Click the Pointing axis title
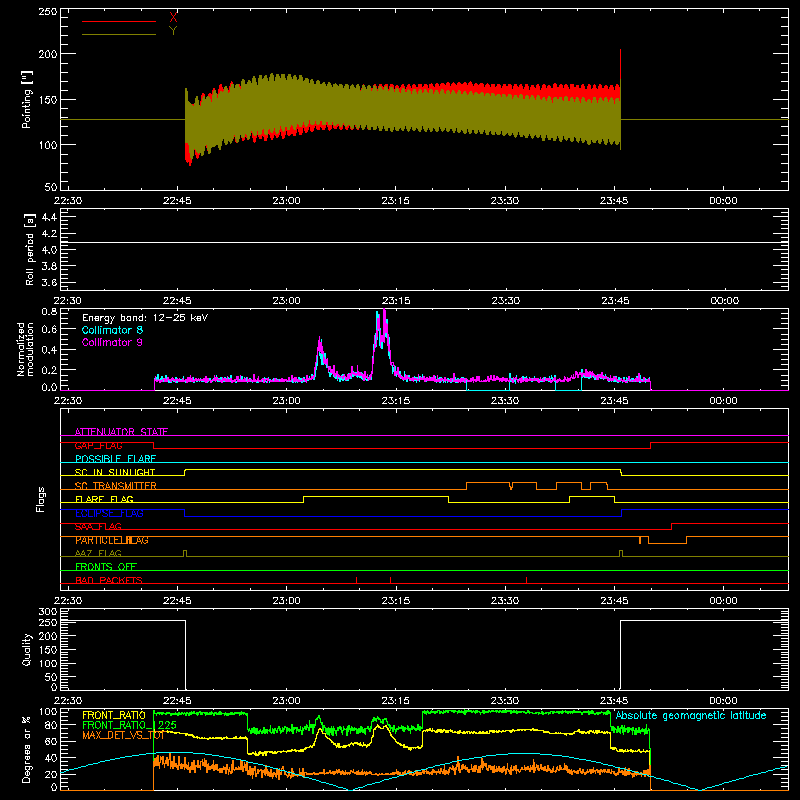The image size is (800, 800). (x=27, y=99)
